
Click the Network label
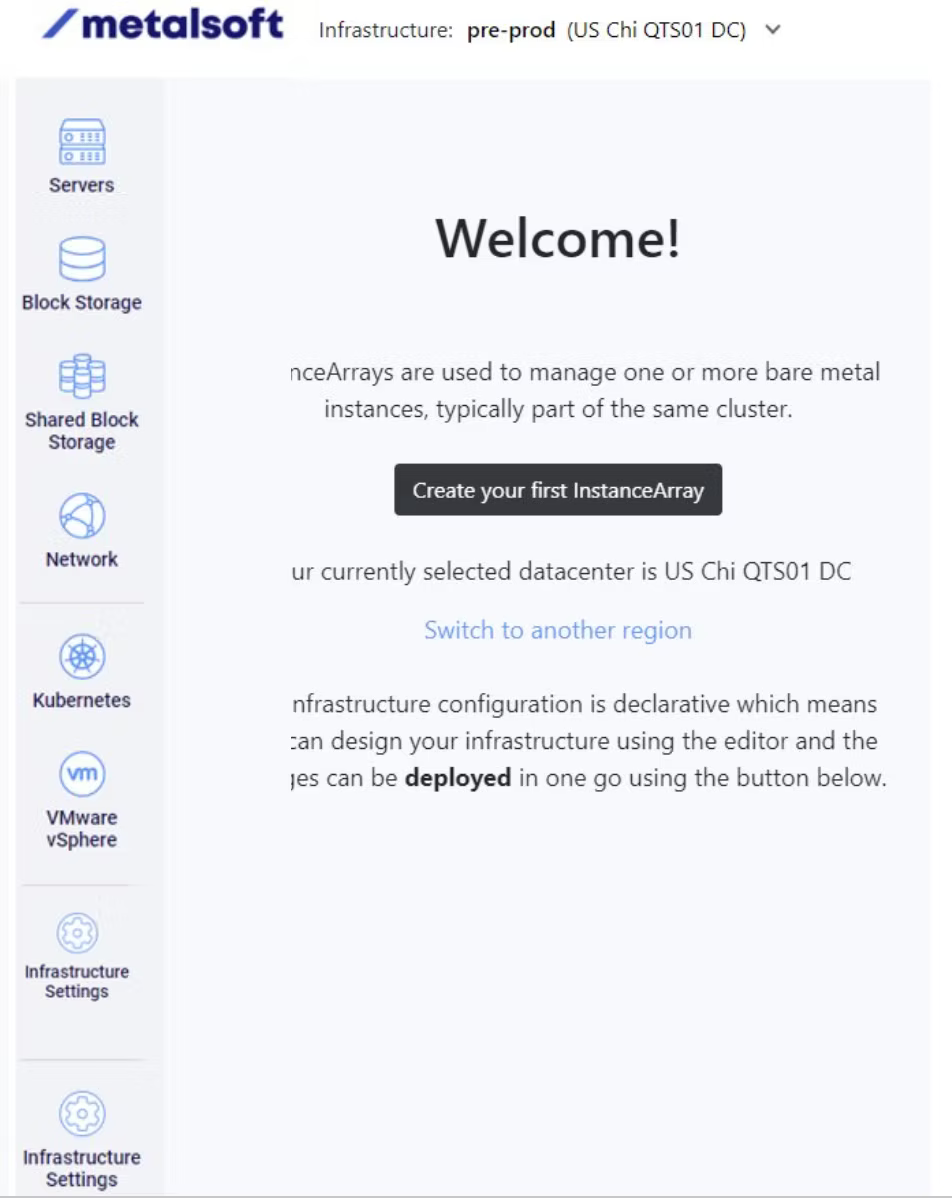(x=82, y=559)
